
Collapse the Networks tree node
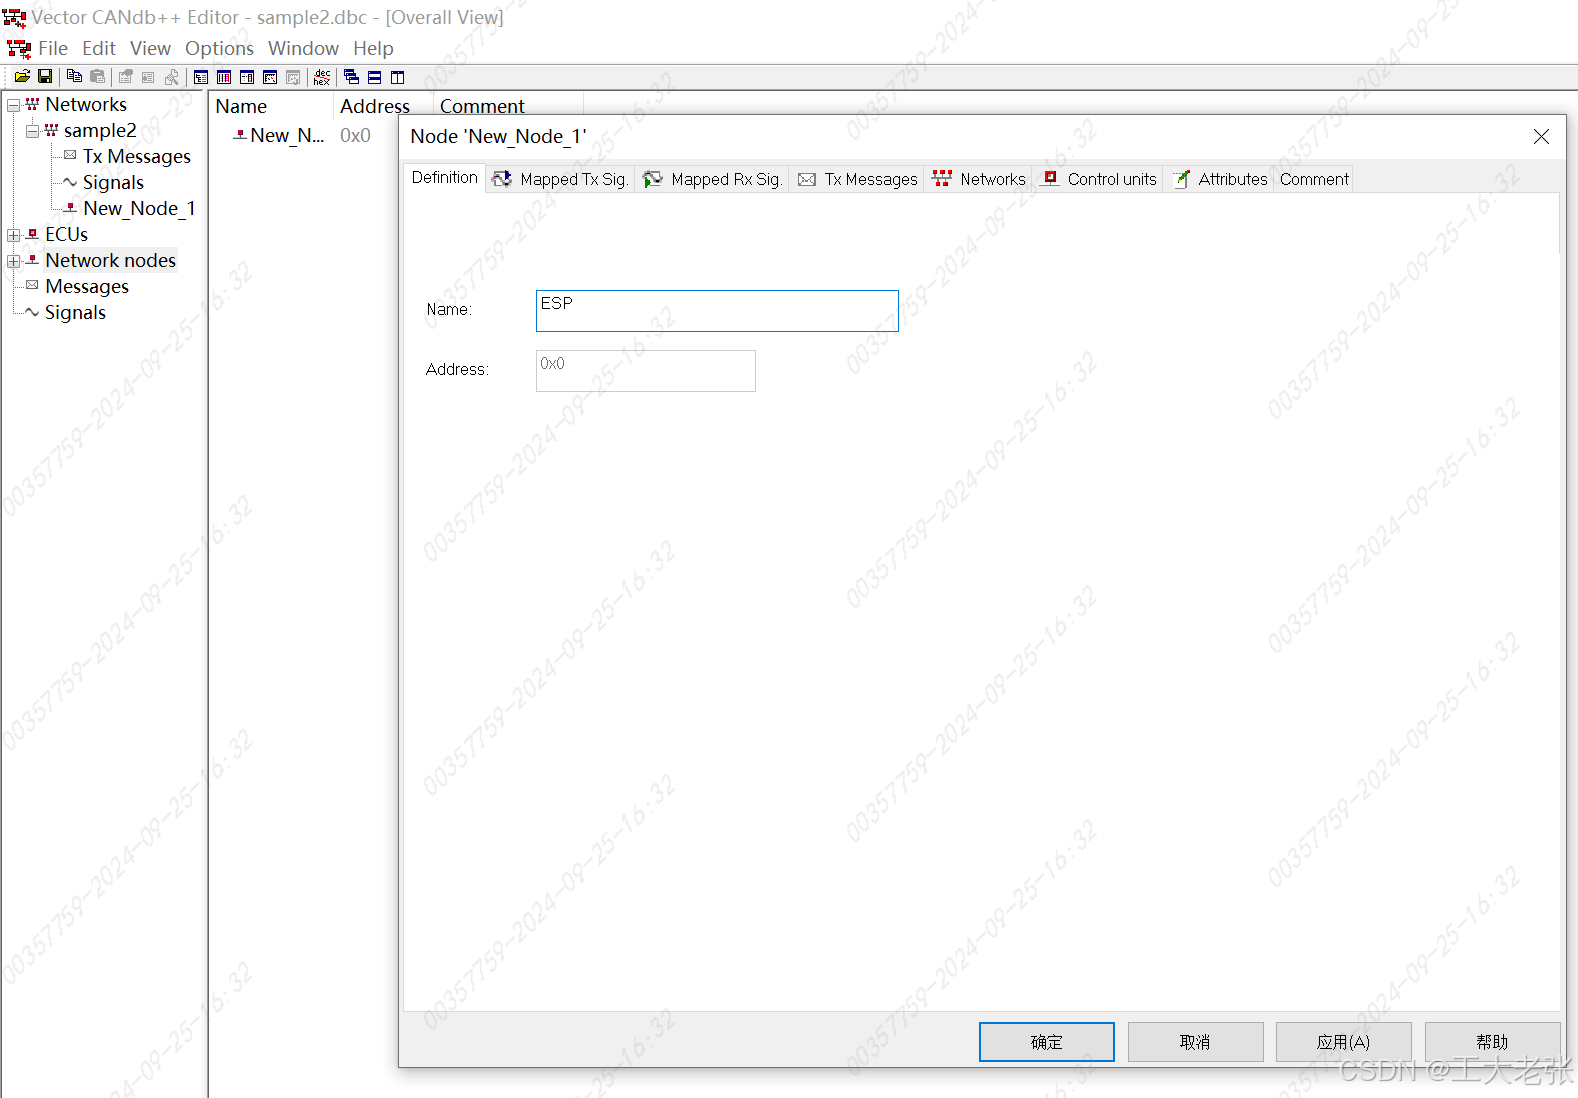(x=13, y=105)
